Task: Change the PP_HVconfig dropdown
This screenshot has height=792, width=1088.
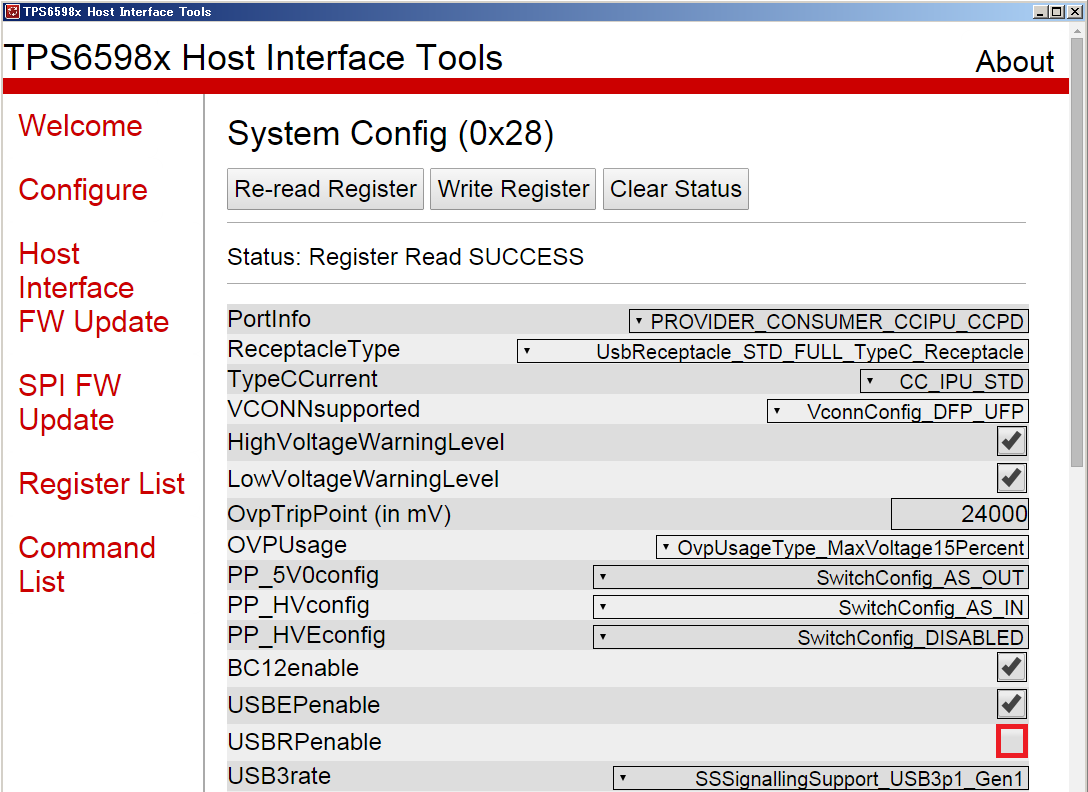Action: click(810, 607)
